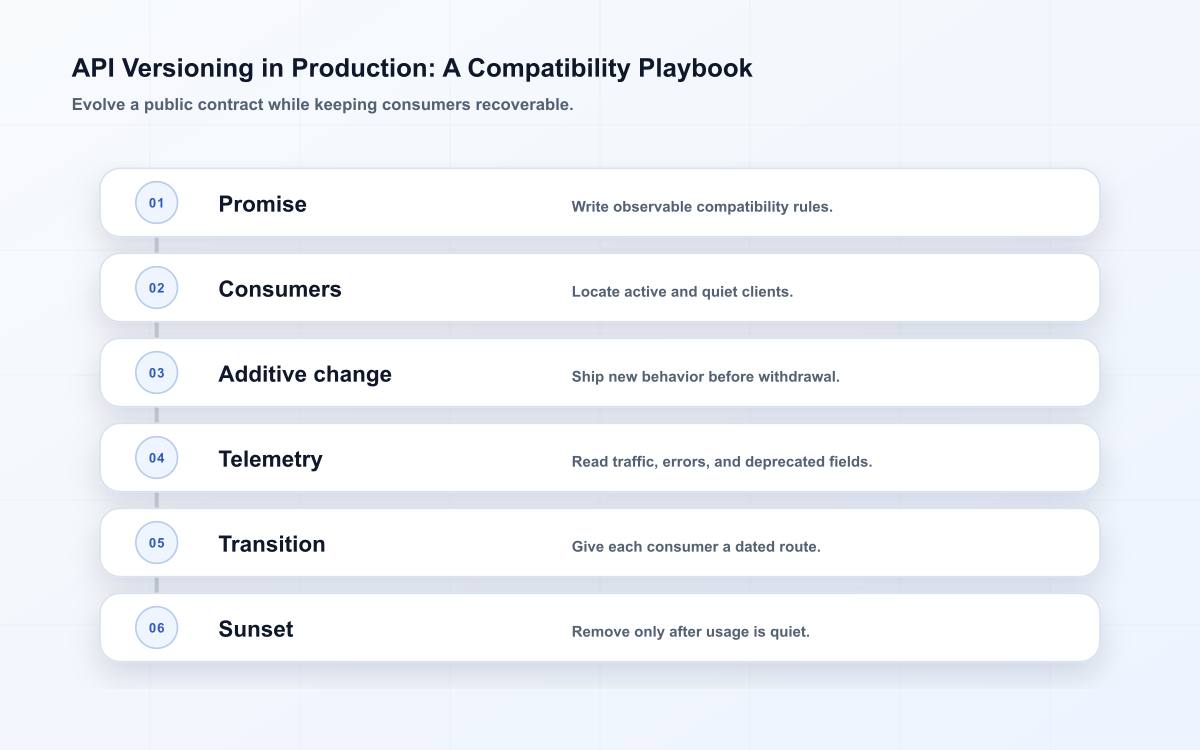Choose the Additive change heading
1200x750 pixels.
tap(305, 375)
